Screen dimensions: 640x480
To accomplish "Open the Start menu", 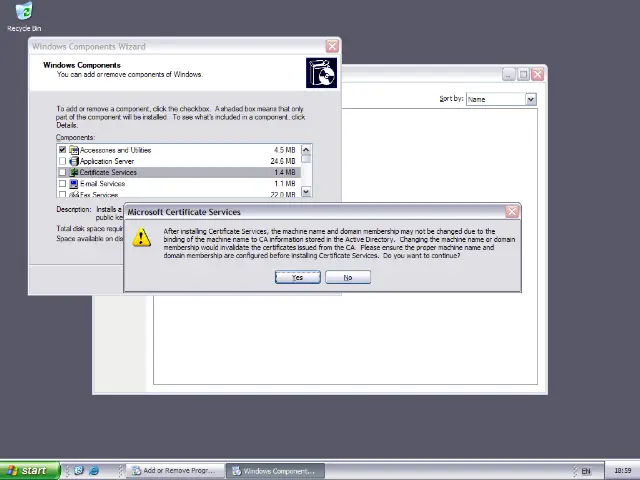I will coord(29,470).
